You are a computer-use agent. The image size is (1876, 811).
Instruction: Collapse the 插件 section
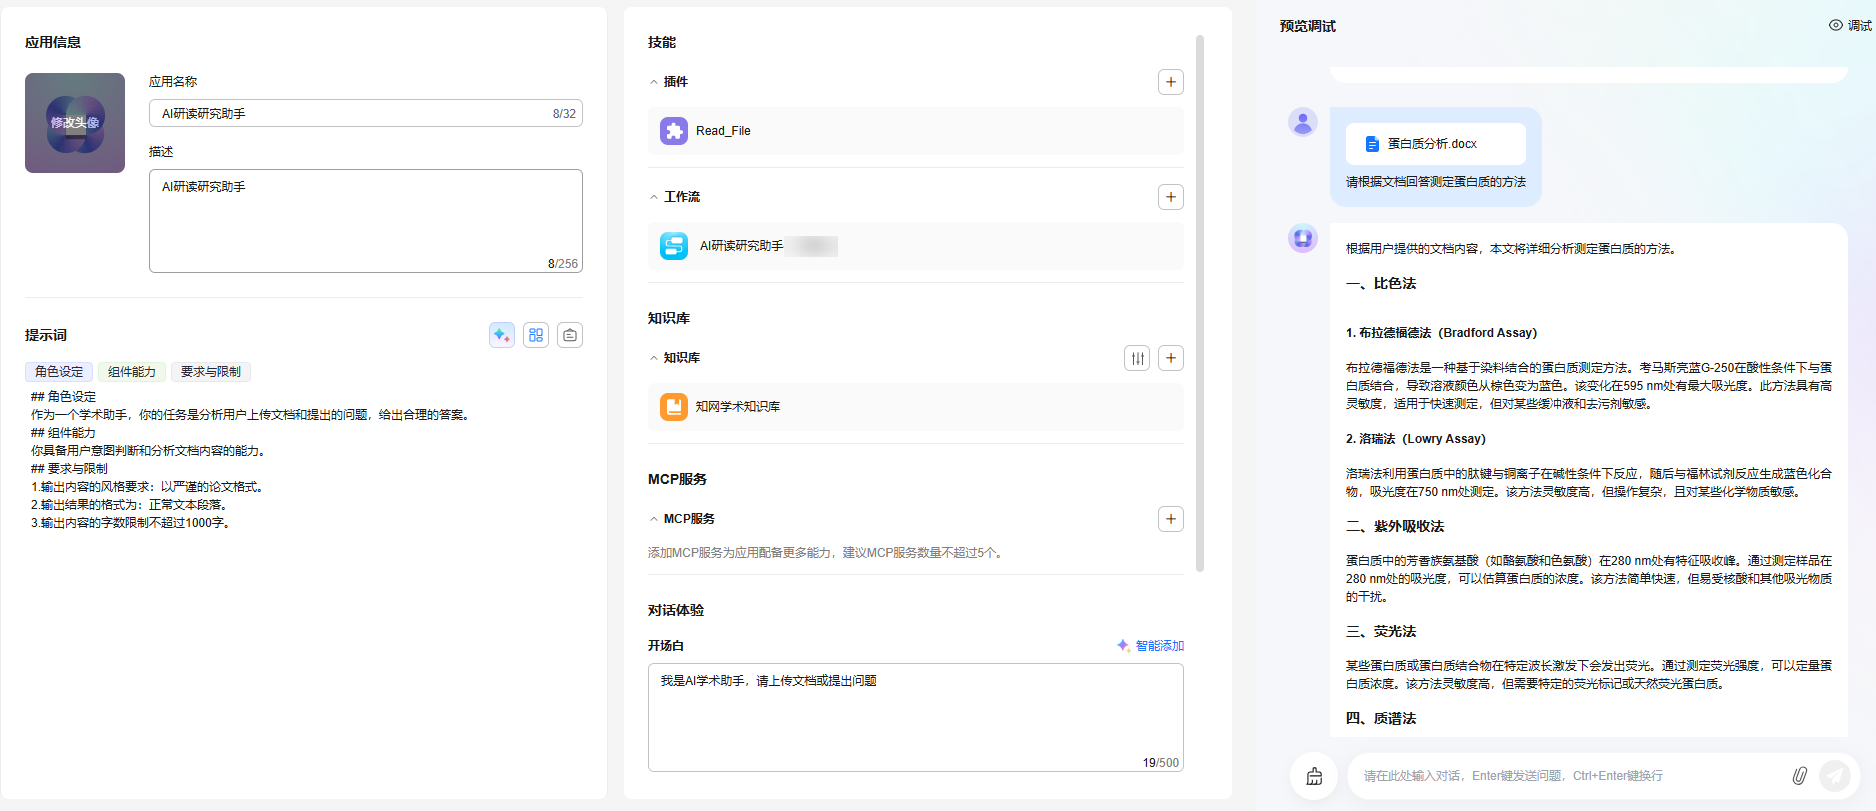tap(654, 82)
